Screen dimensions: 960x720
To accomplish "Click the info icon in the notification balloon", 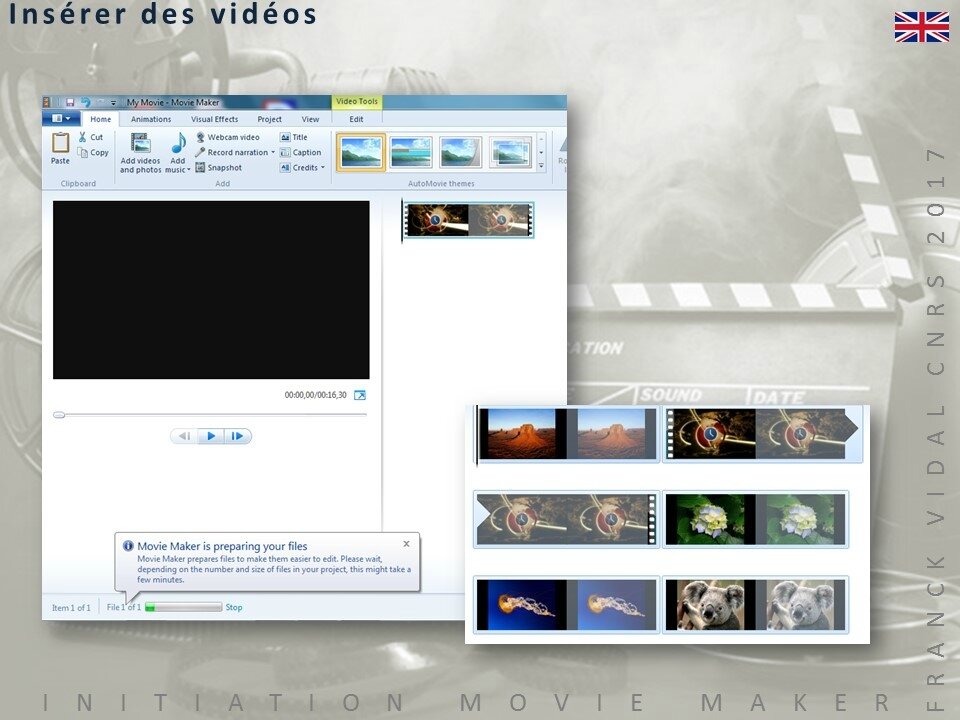I will [128, 546].
